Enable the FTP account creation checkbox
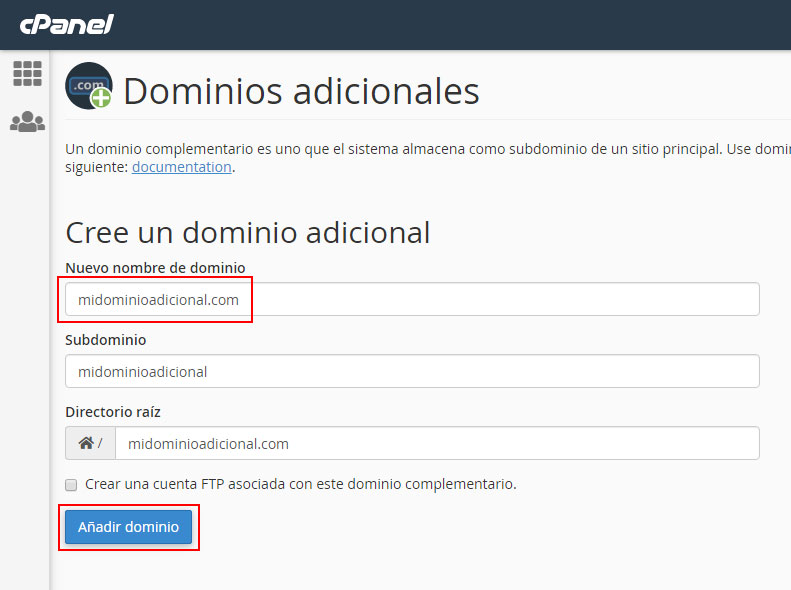Screen dimensions: 791x590 (x=71, y=485)
